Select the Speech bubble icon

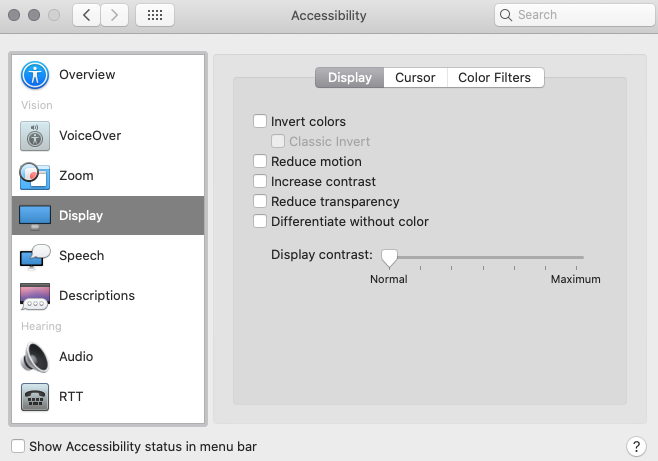35,256
